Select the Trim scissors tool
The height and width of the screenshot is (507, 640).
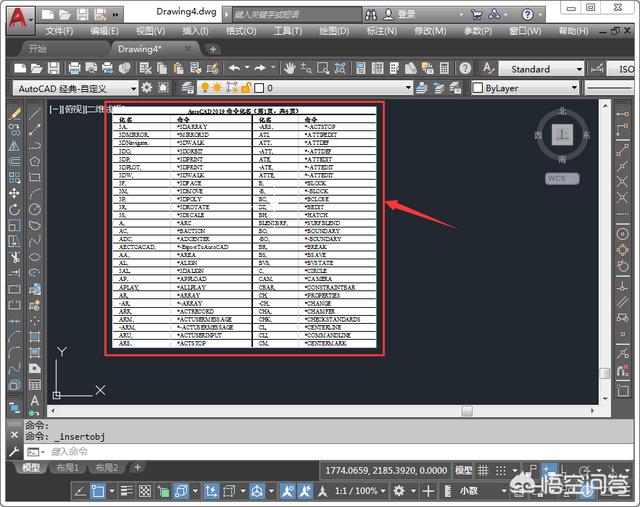tap(15, 258)
